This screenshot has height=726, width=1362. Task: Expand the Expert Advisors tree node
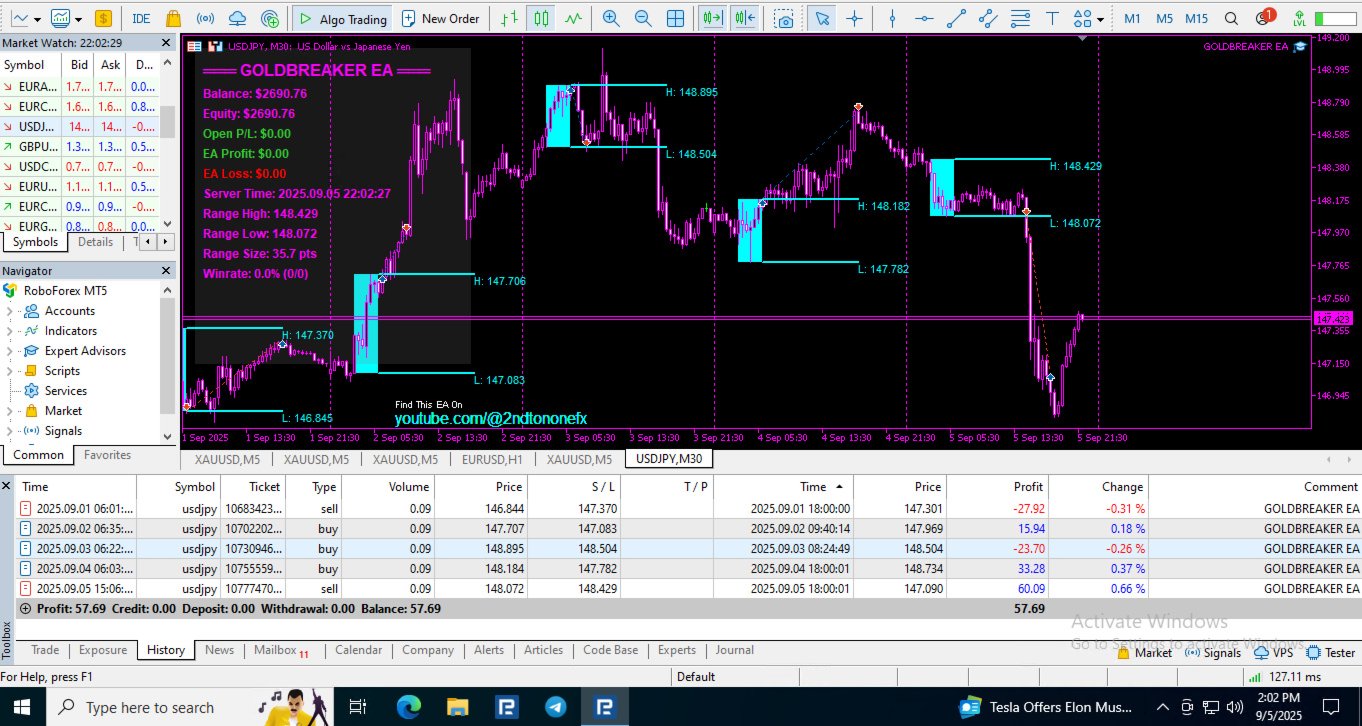[9, 351]
